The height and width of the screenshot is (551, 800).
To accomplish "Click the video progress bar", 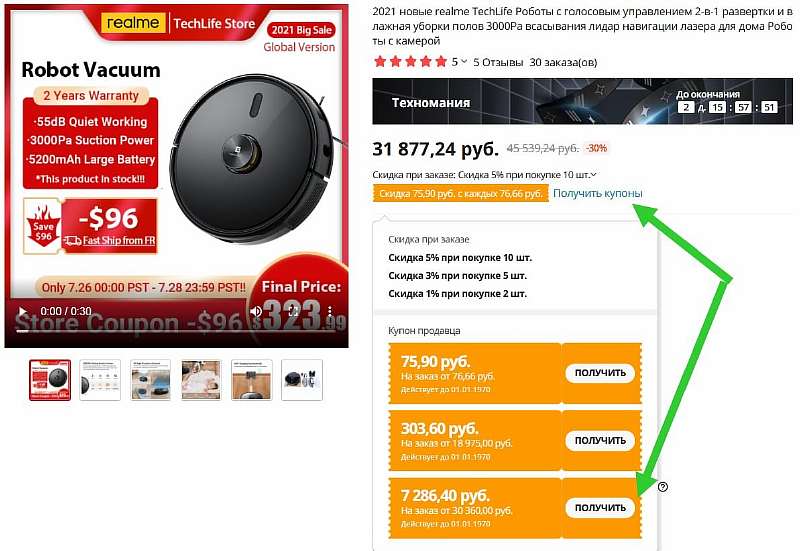I will click(x=176, y=331).
